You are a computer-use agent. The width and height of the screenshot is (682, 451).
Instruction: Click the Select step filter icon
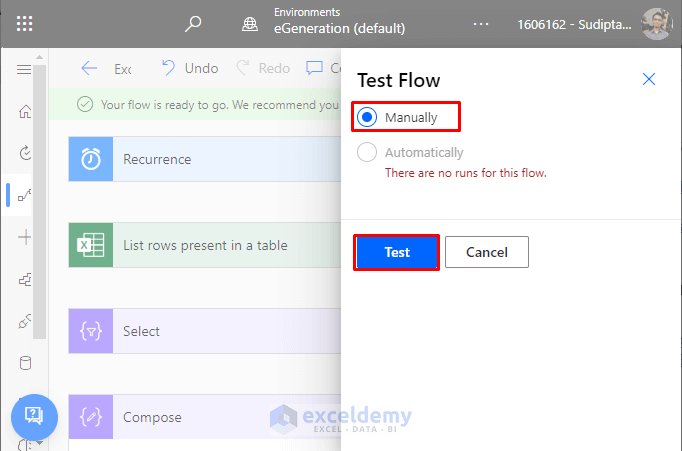point(91,331)
